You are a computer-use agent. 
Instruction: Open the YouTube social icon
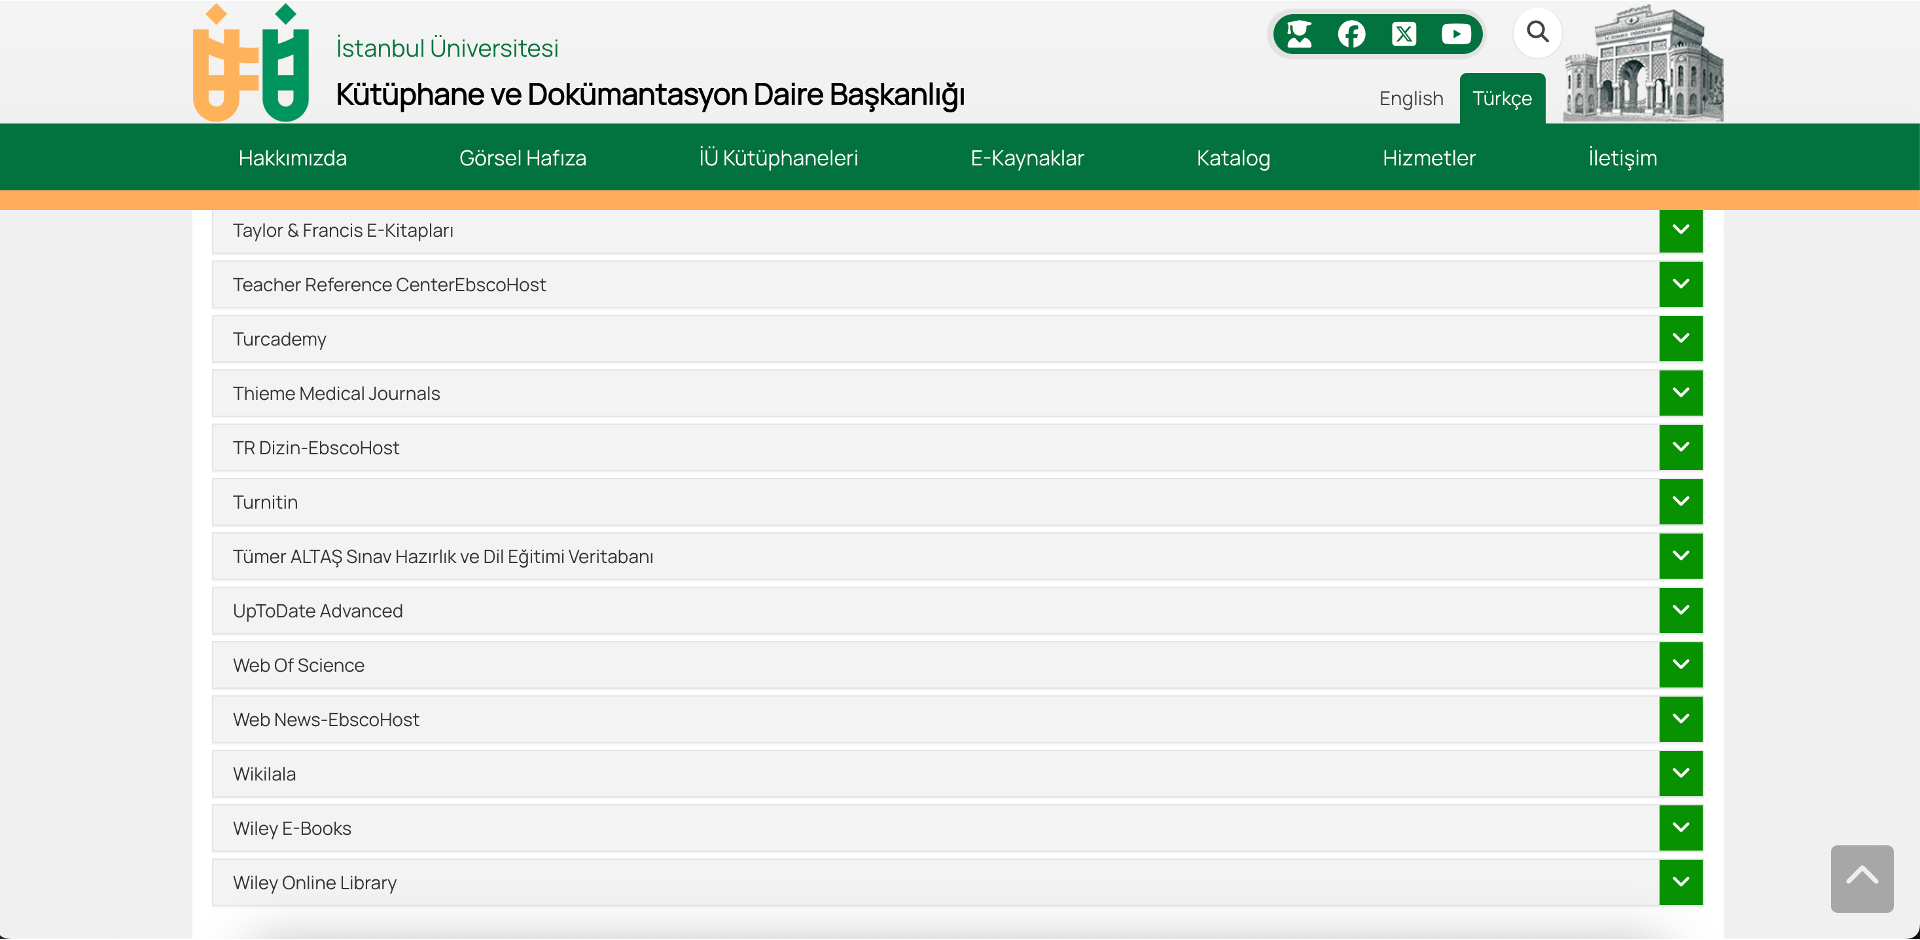tap(1456, 34)
